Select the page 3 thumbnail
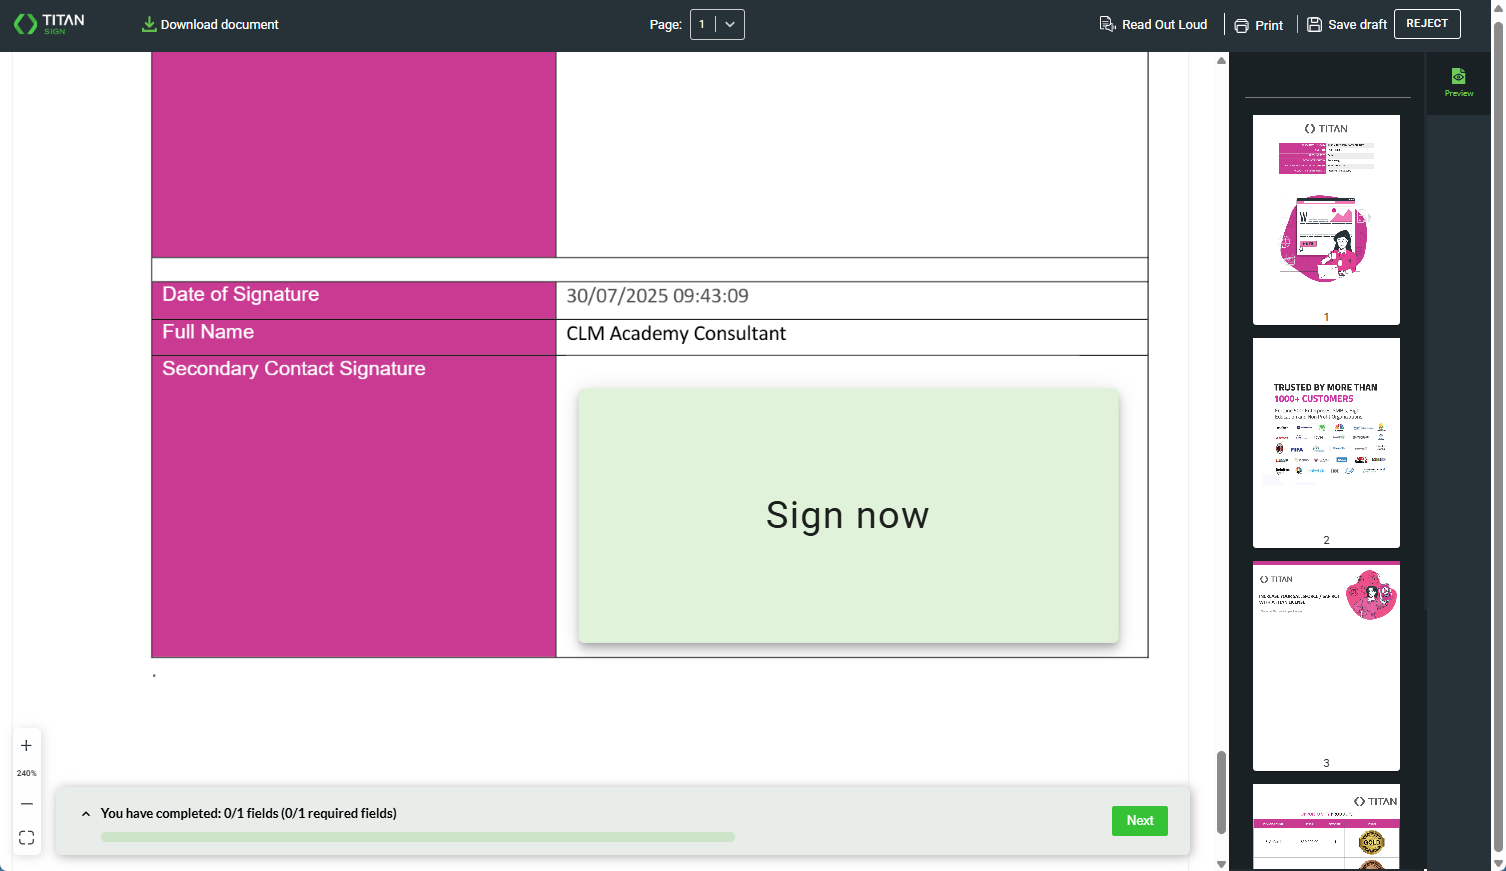The height and width of the screenshot is (871, 1506). [x=1326, y=665]
